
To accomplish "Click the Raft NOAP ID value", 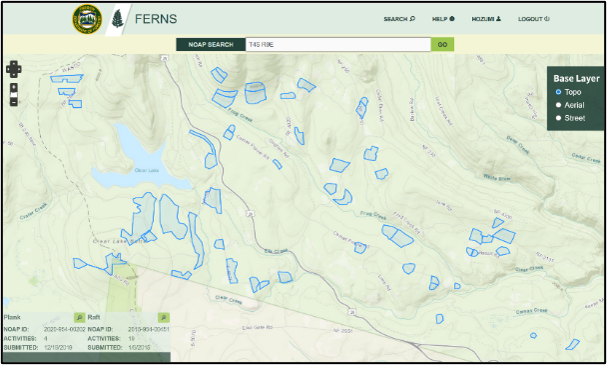I will [148, 329].
